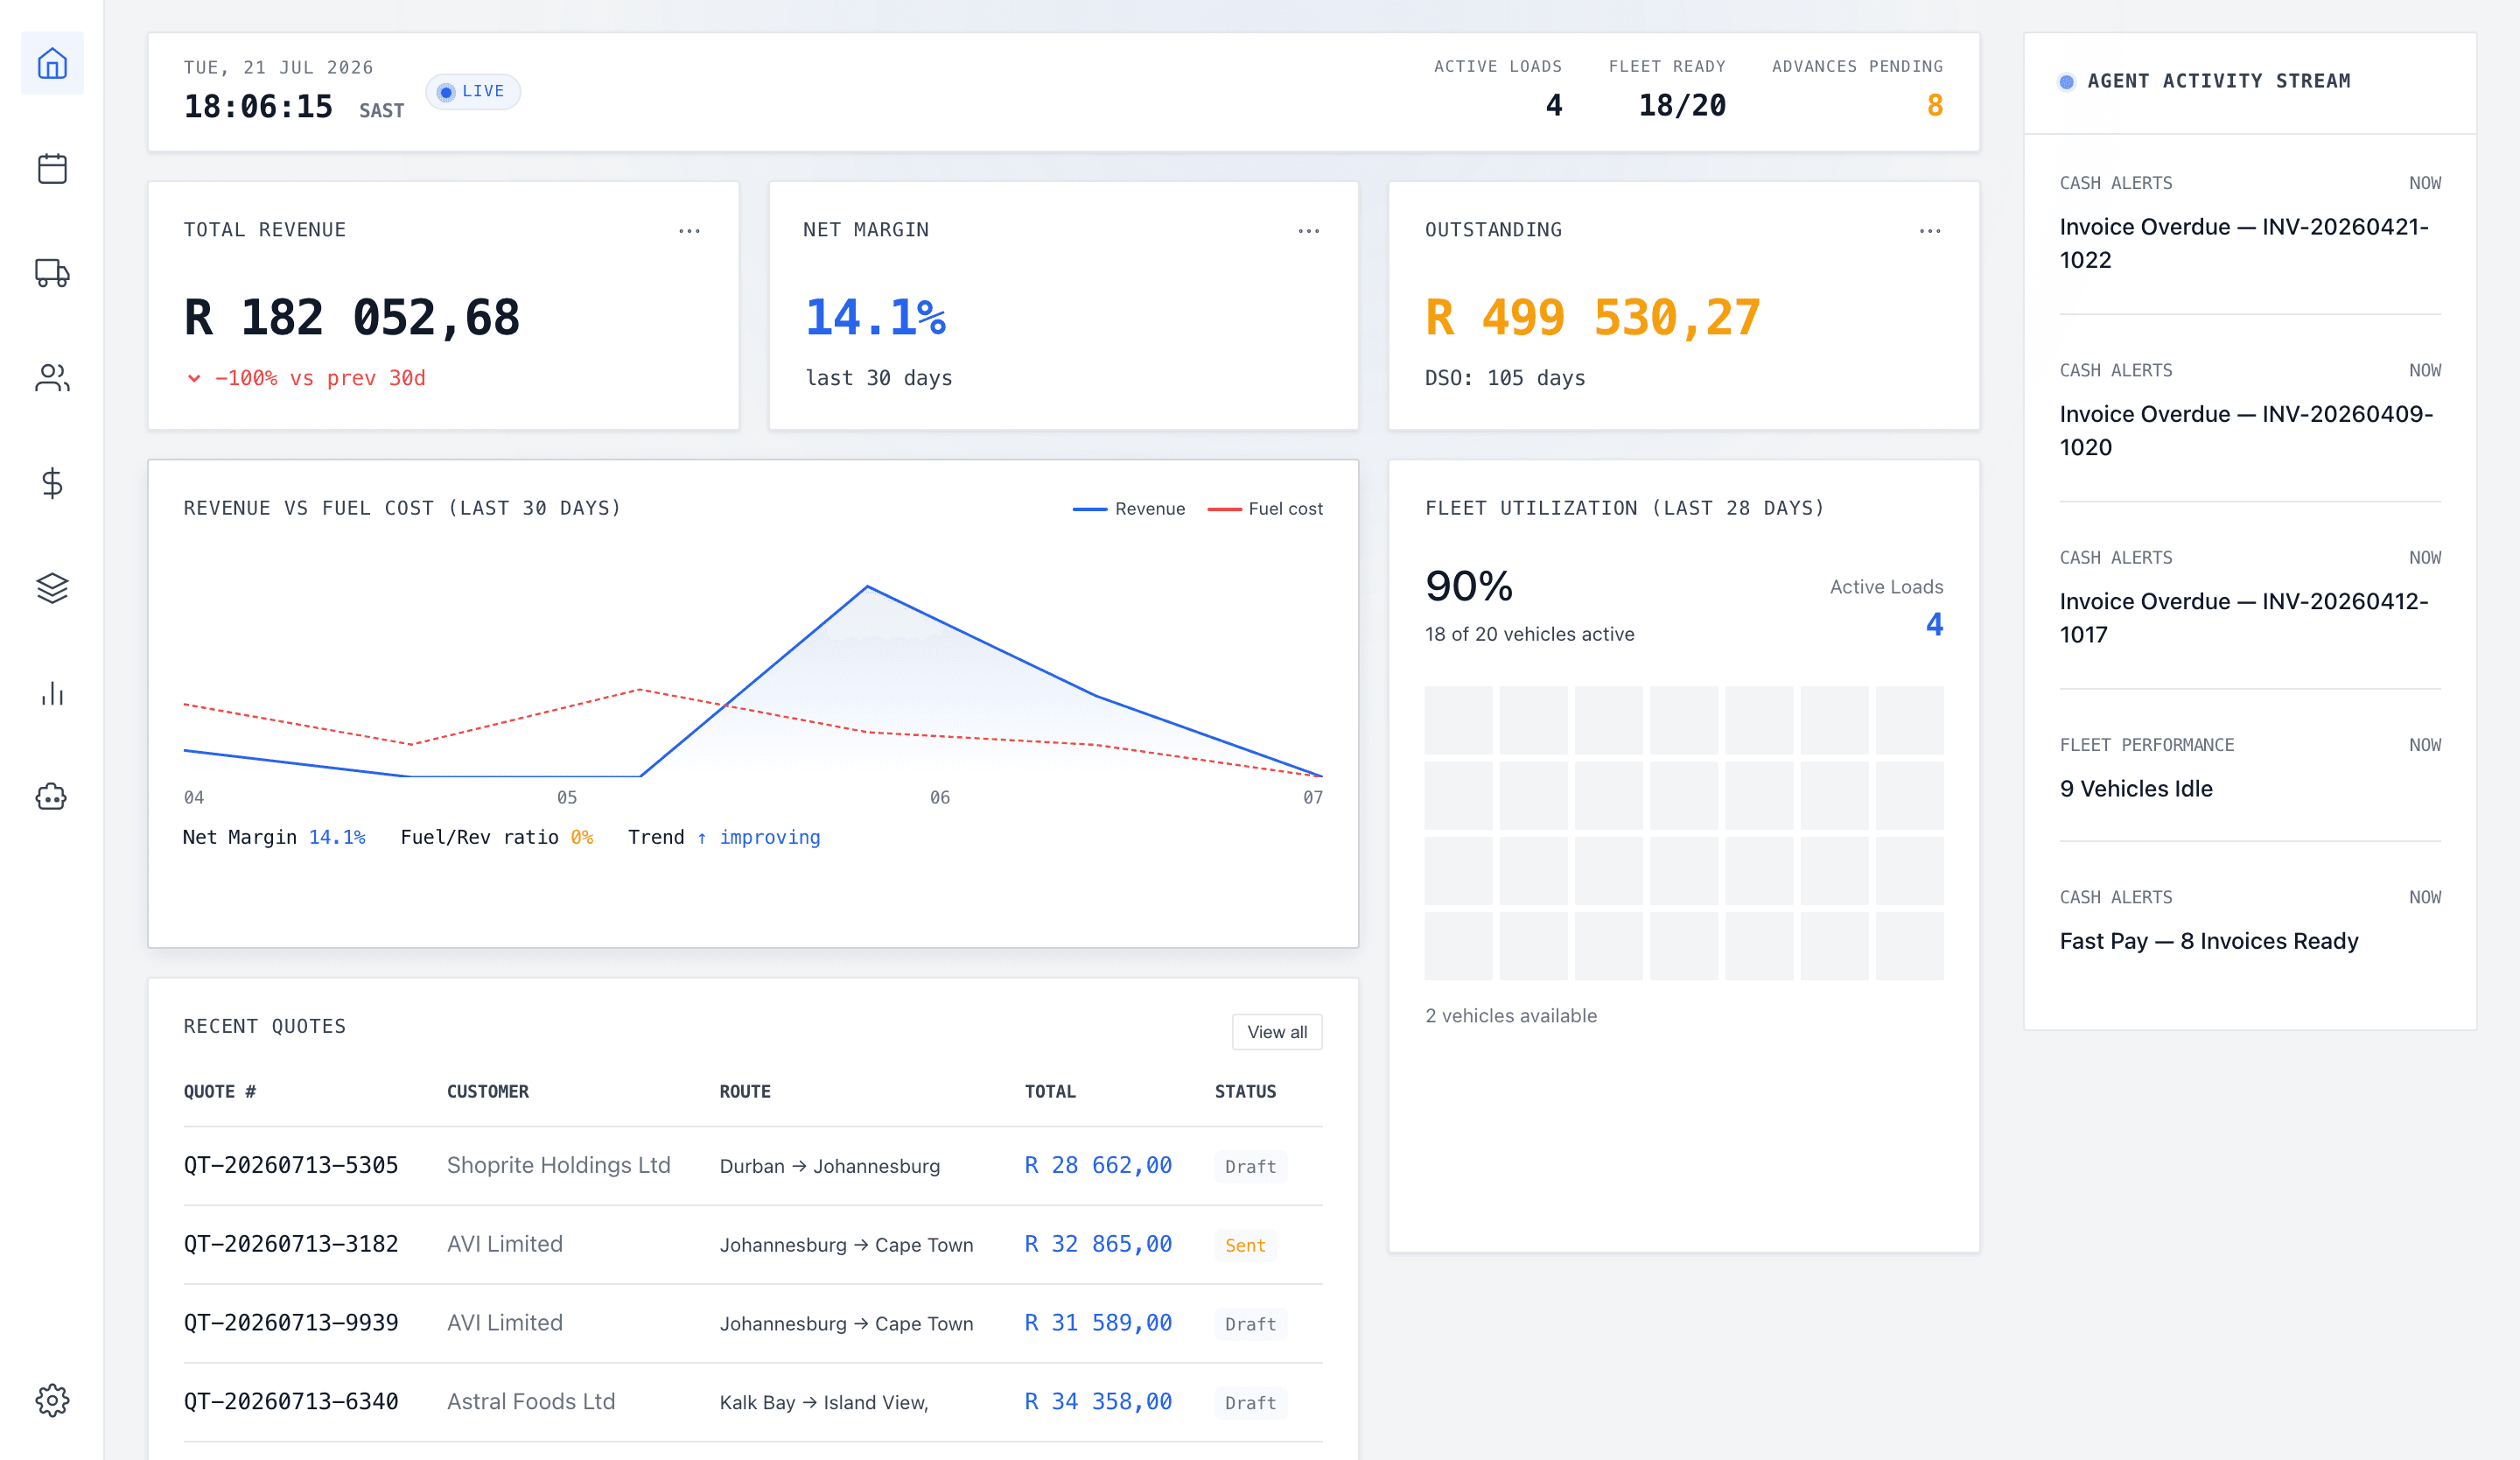The width and height of the screenshot is (2520, 1460).
Task: Click Active Loads count in header
Action: (1553, 105)
